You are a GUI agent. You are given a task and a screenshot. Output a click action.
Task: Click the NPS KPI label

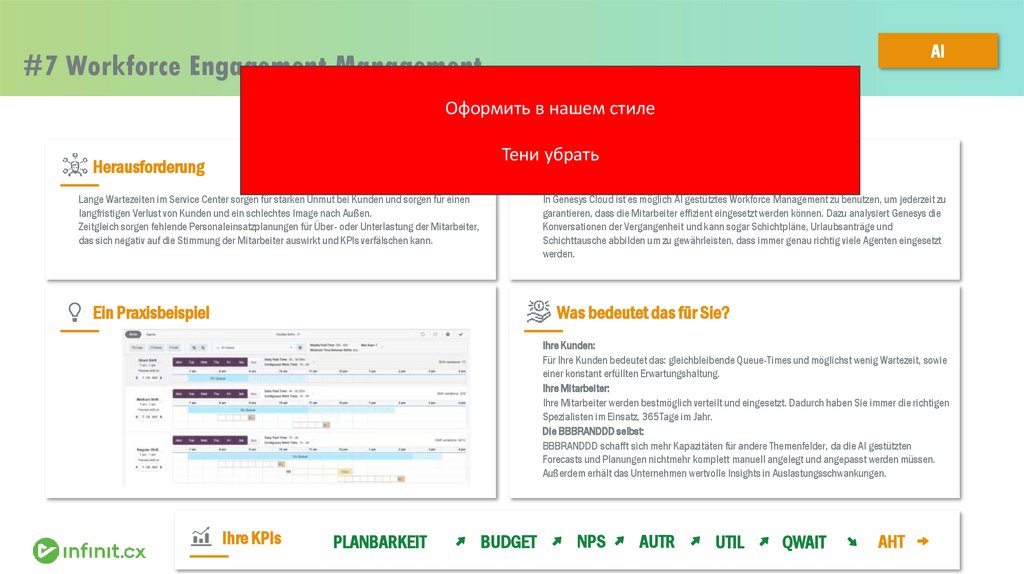tap(591, 542)
